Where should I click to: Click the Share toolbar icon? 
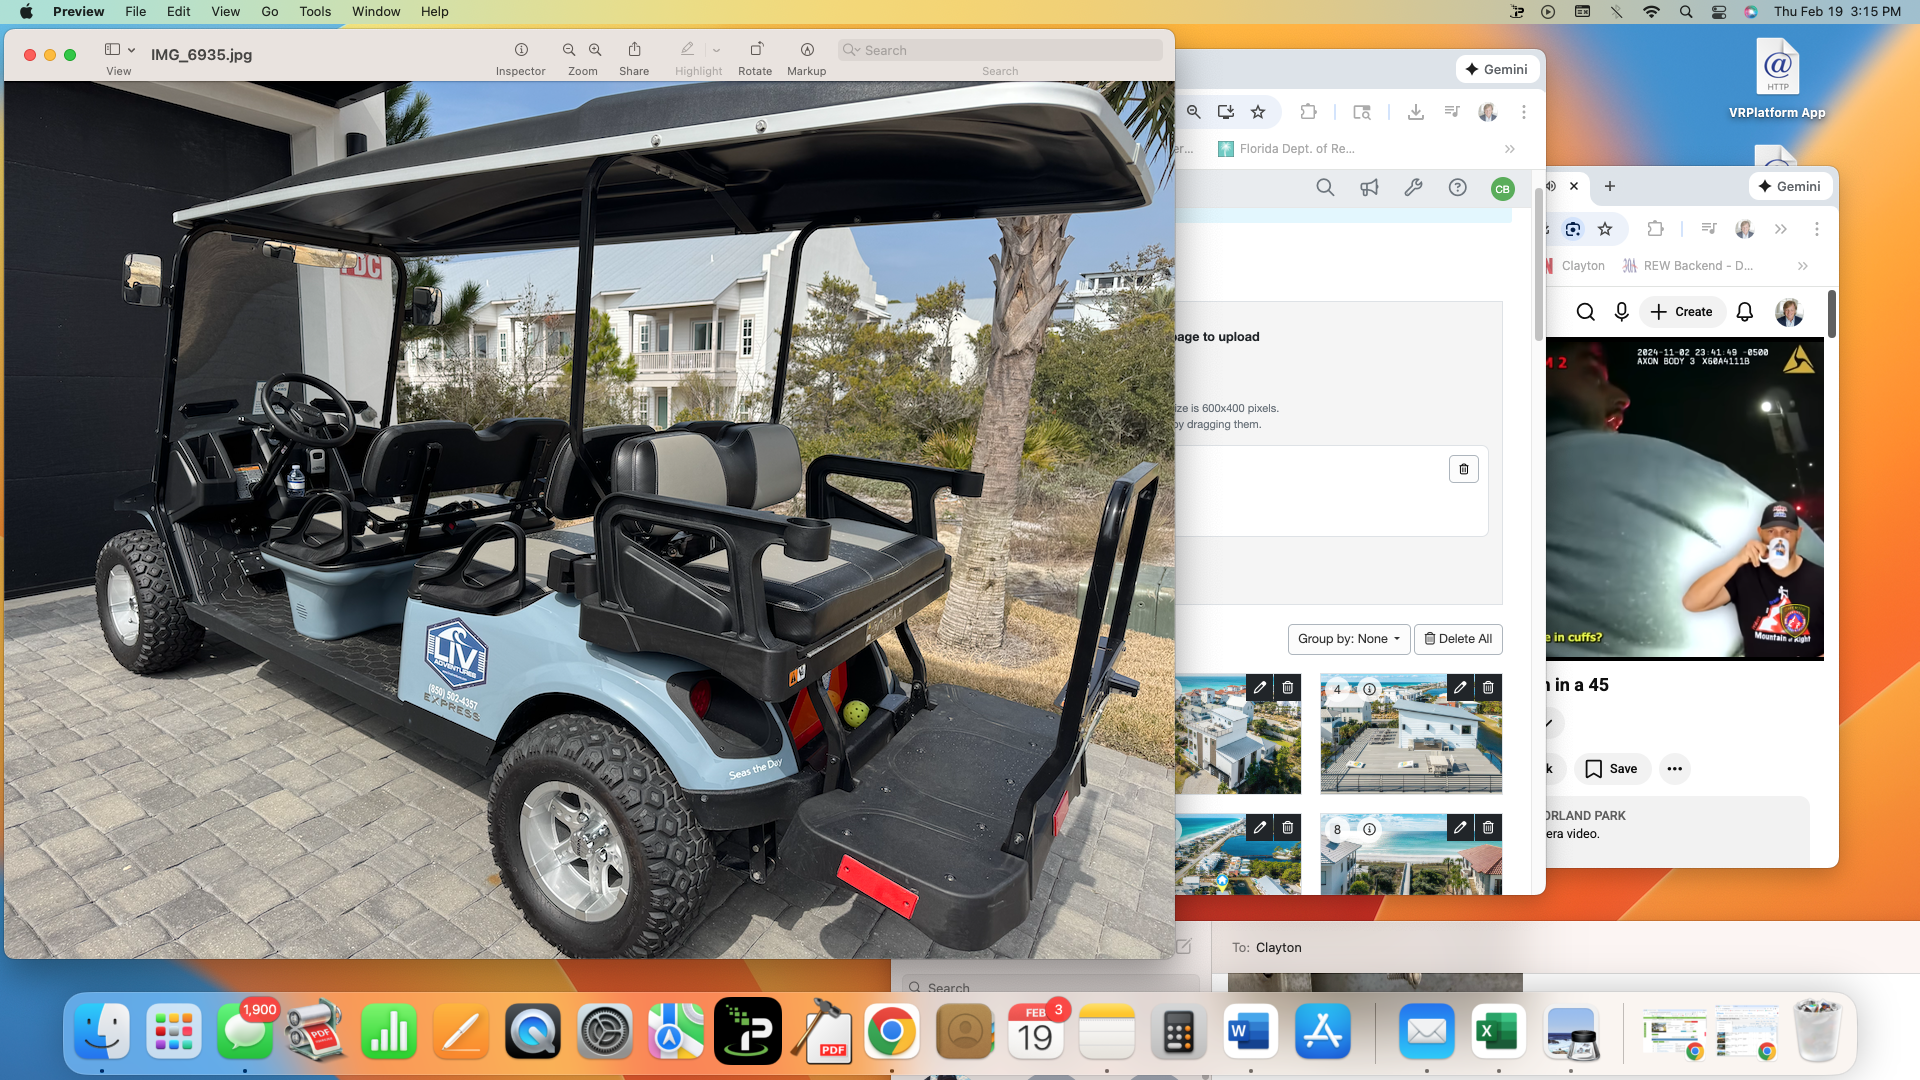(x=634, y=50)
